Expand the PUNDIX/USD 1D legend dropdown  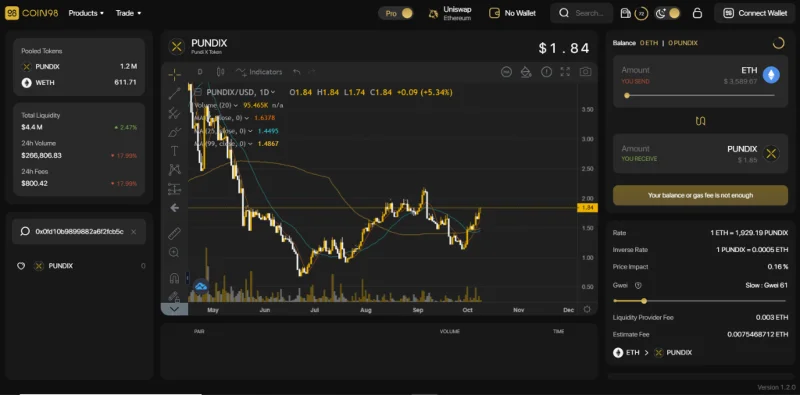coord(273,92)
